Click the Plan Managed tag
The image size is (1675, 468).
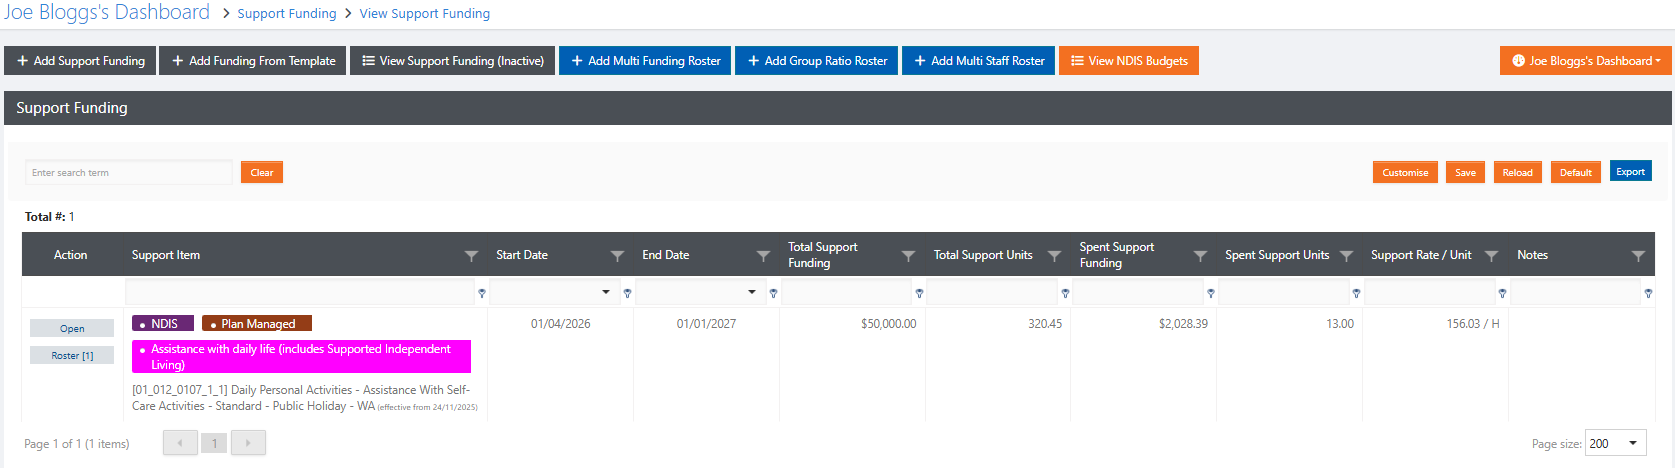coord(257,323)
